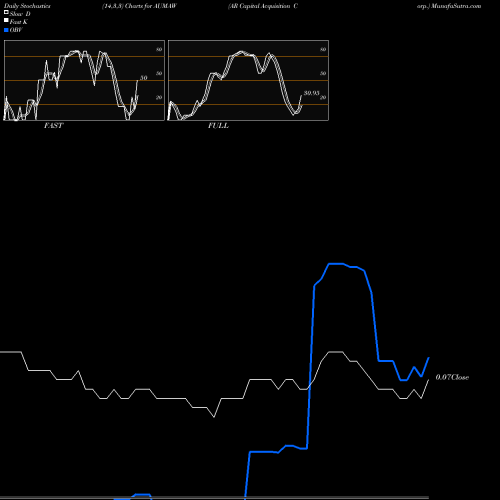Click the 'Daily Stochastics' title text
500x500 pixels.
click(x=27, y=6)
